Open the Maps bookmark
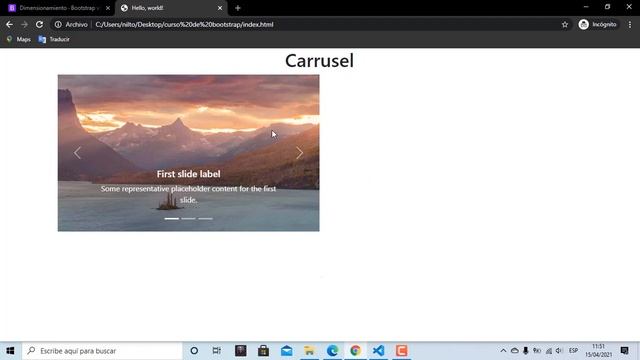 click(19, 39)
